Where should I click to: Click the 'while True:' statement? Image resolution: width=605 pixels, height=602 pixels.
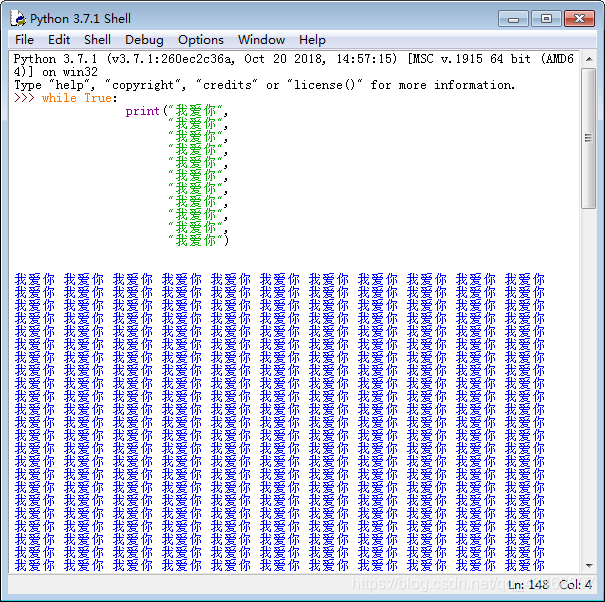coord(79,98)
